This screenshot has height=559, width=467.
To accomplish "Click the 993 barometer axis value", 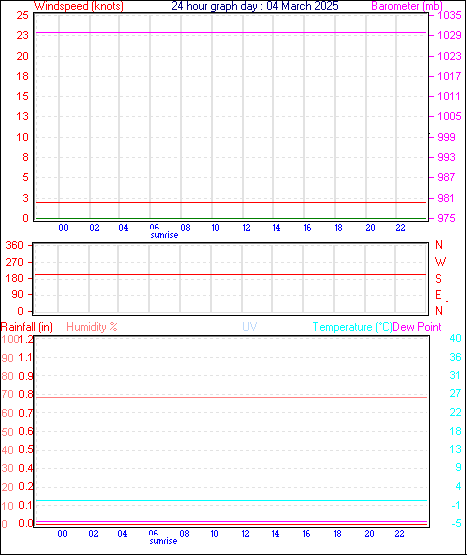I will pyautogui.click(x=446, y=157).
